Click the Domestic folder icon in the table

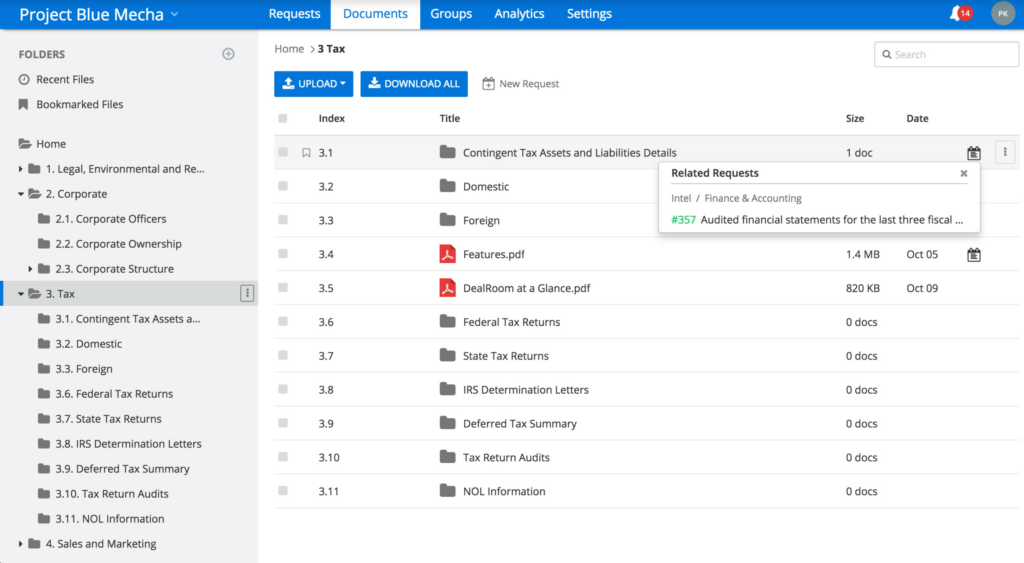tap(447, 186)
